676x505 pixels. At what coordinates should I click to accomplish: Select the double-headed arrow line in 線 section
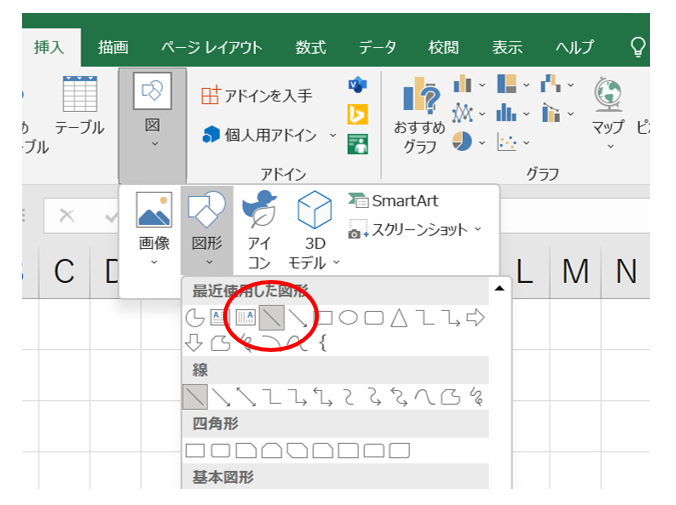click(246, 397)
